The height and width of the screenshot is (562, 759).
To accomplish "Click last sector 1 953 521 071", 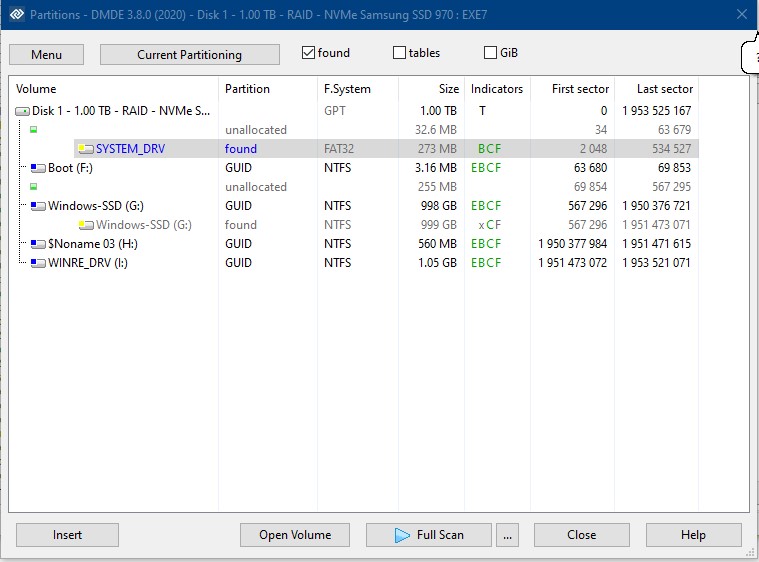I will tap(656, 263).
